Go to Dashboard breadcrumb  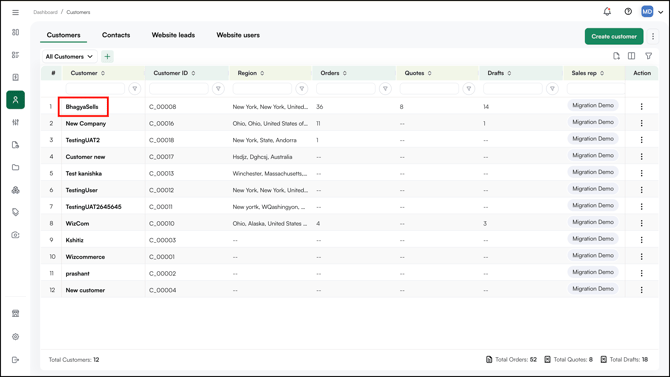coord(45,12)
